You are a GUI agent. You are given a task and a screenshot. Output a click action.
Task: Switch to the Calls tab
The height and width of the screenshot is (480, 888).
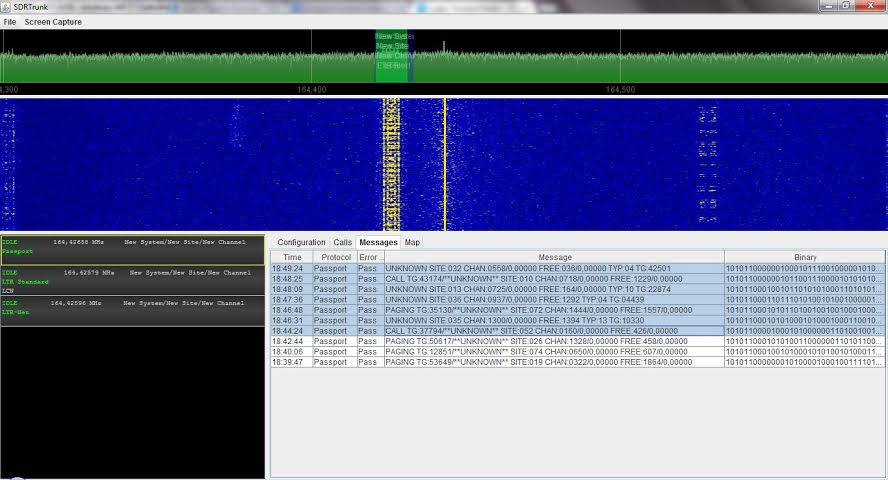pos(342,242)
